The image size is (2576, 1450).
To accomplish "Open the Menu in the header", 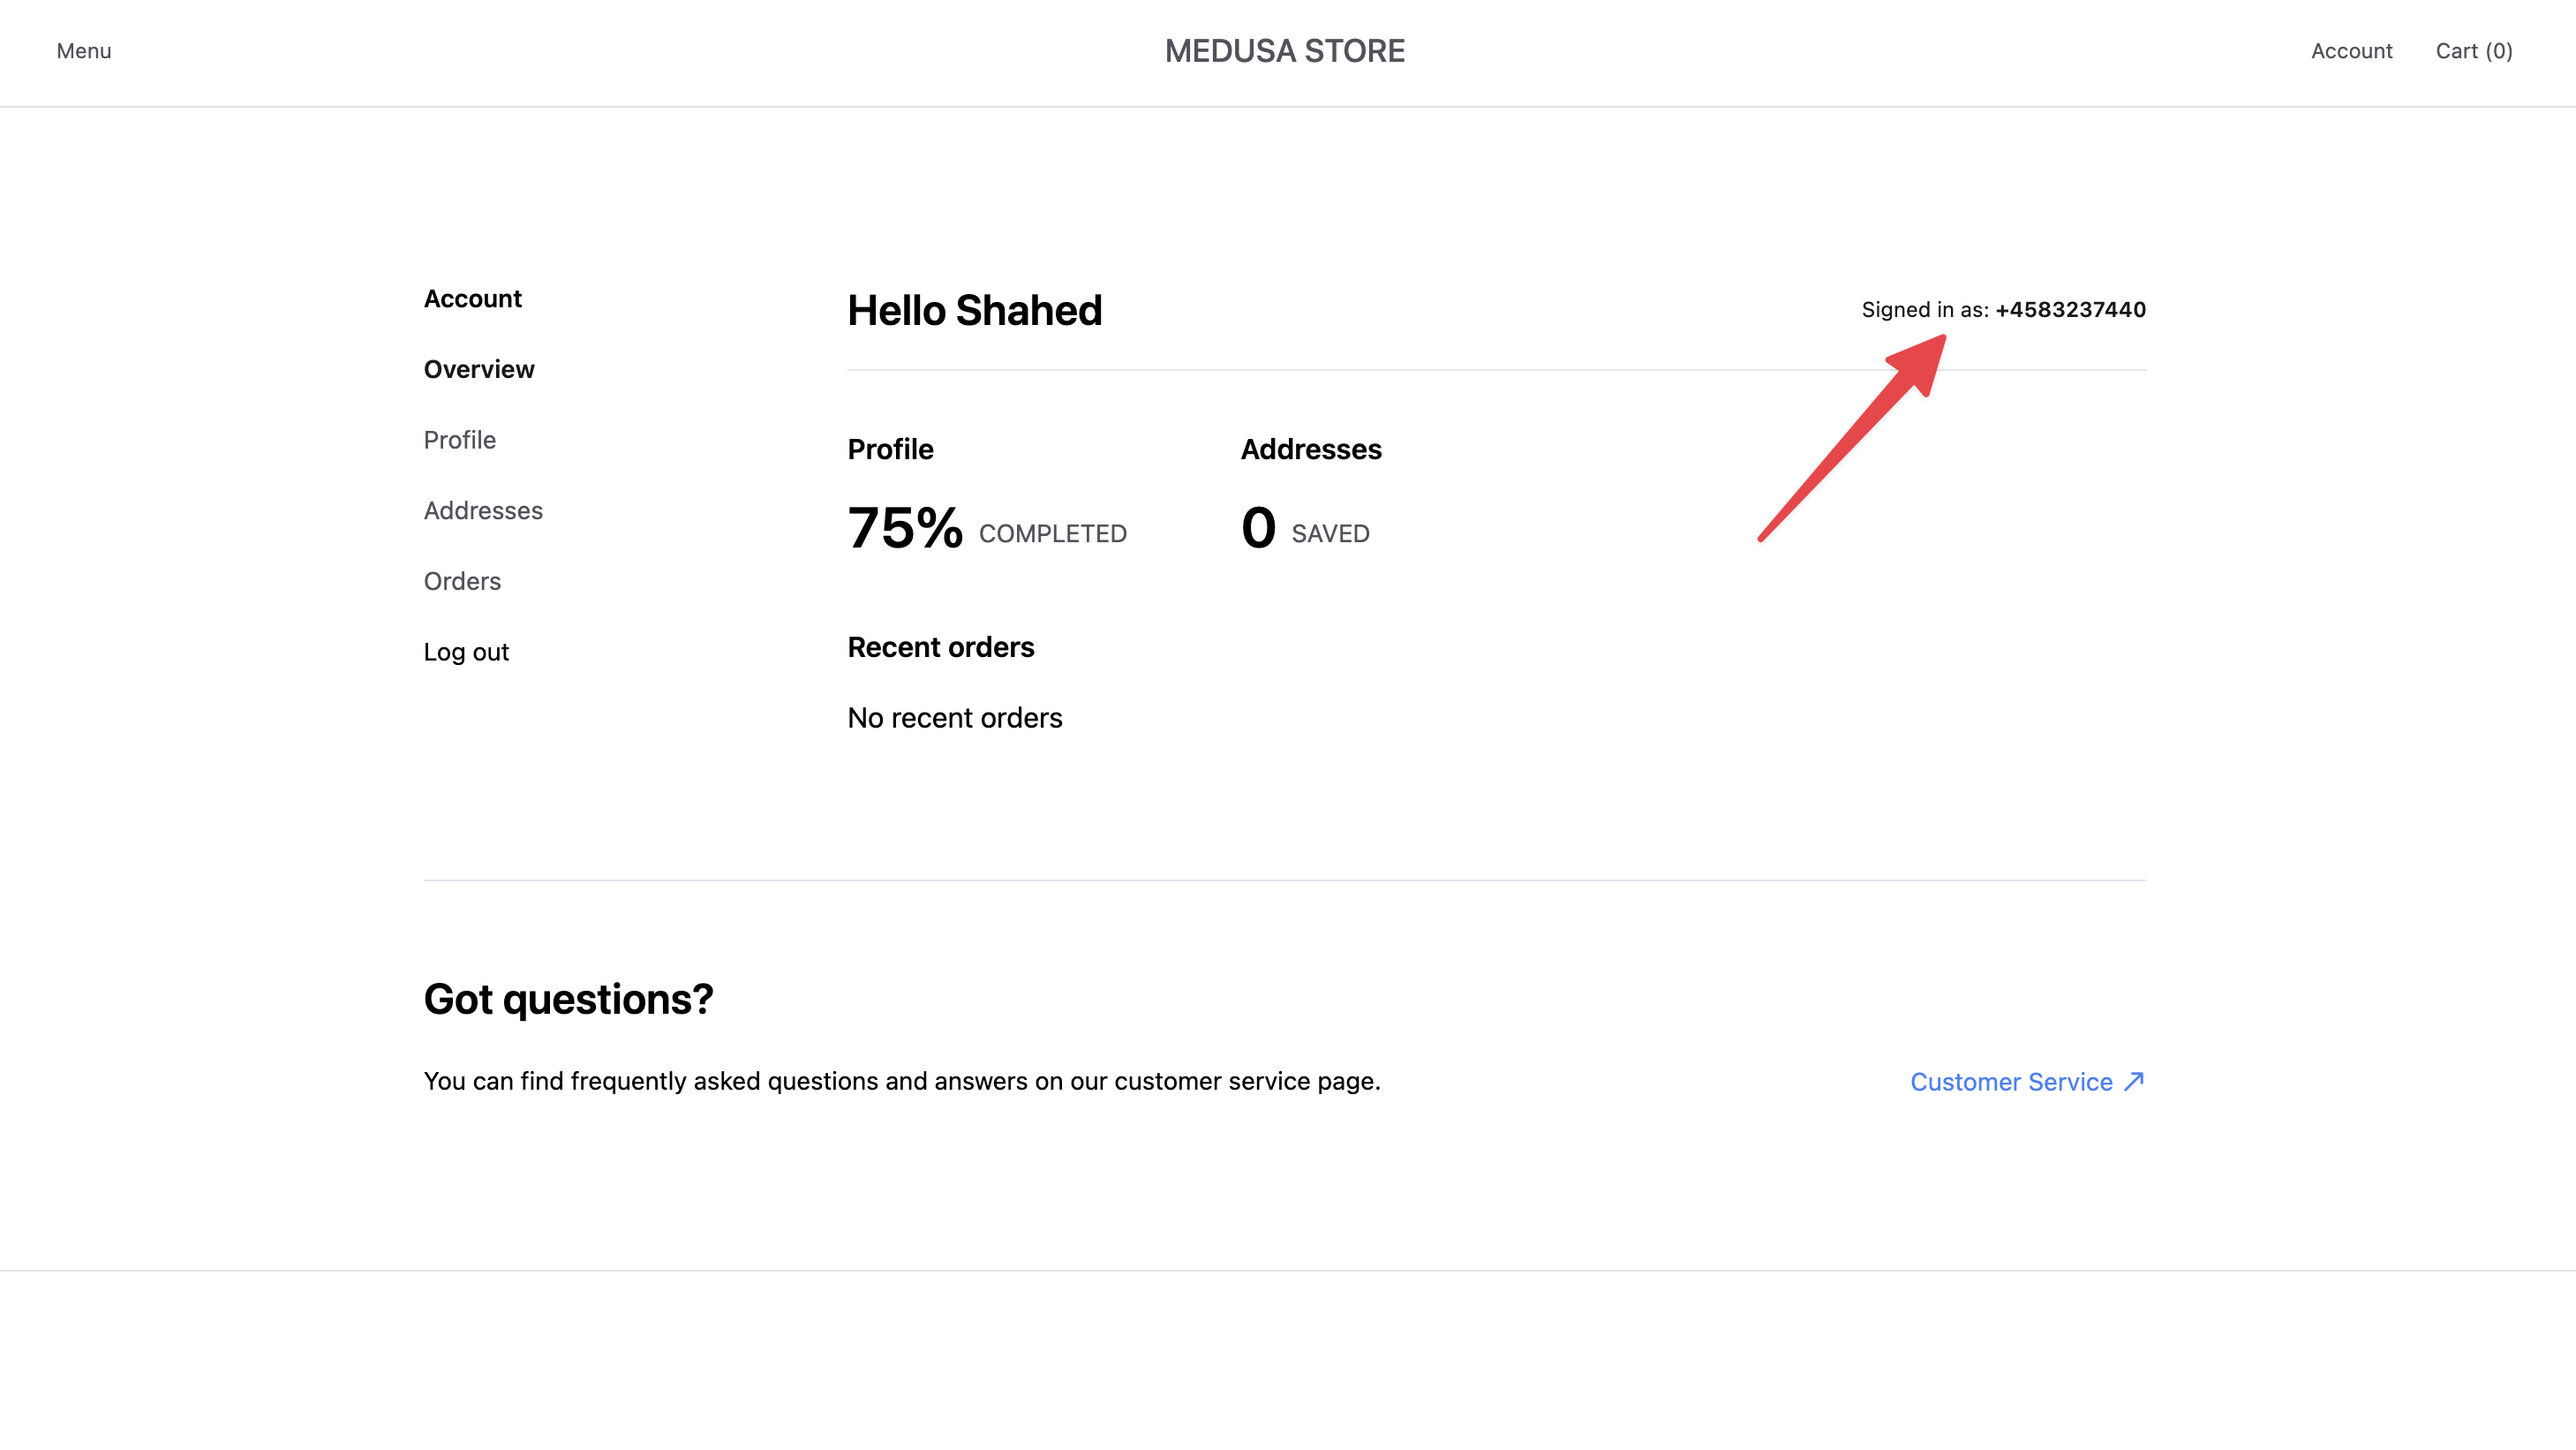I will click(83, 51).
